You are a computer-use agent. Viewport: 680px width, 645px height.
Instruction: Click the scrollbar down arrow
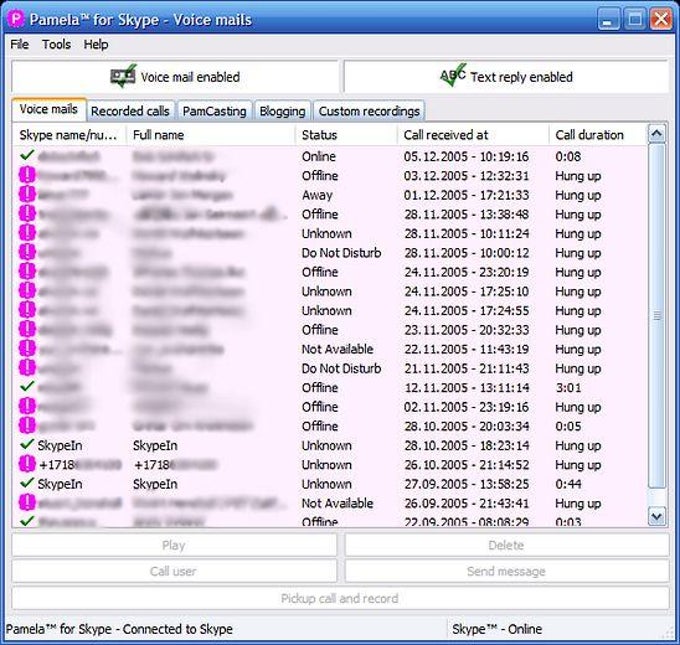[657, 517]
